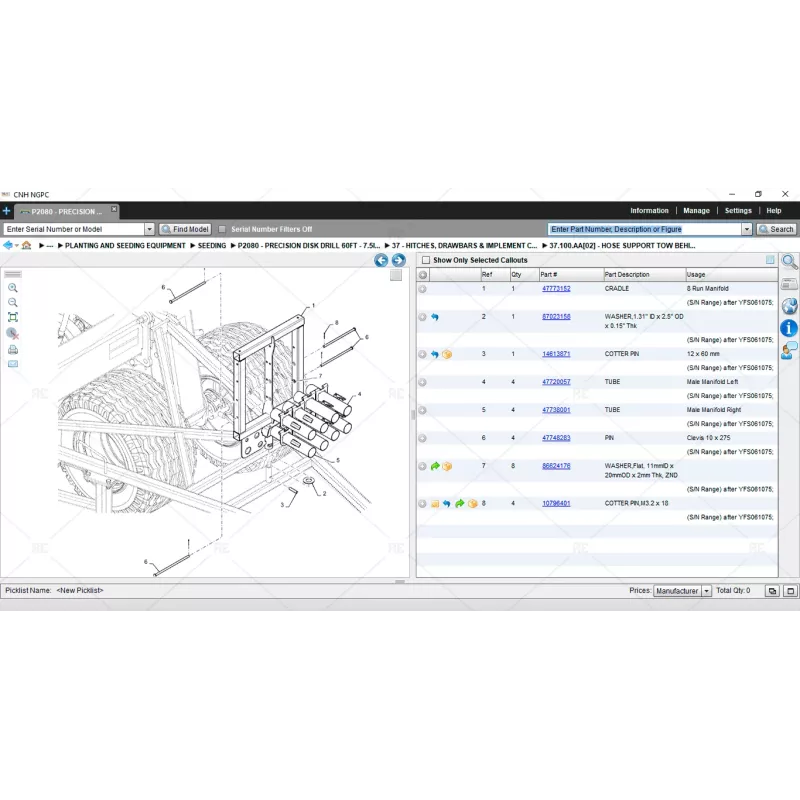The height and width of the screenshot is (800, 800).
Task: Check the Show Only Selected Callouts box
Action: [x=427, y=258]
